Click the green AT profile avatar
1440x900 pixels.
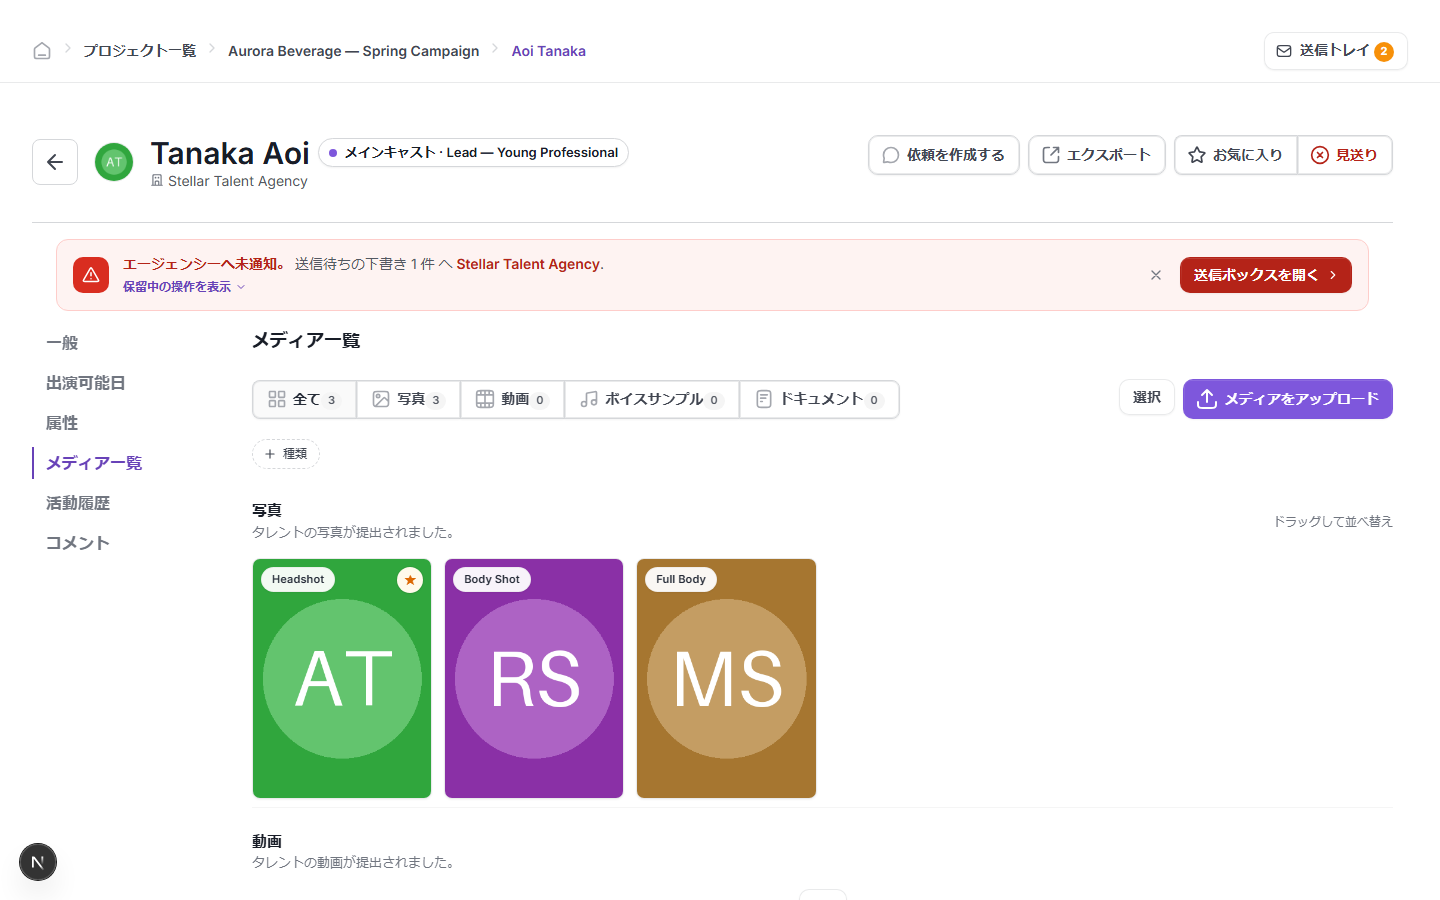(114, 162)
